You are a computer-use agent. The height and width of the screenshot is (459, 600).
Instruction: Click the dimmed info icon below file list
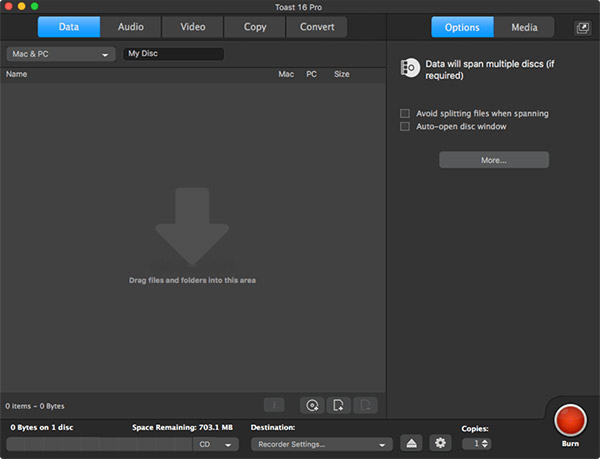point(275,405)
